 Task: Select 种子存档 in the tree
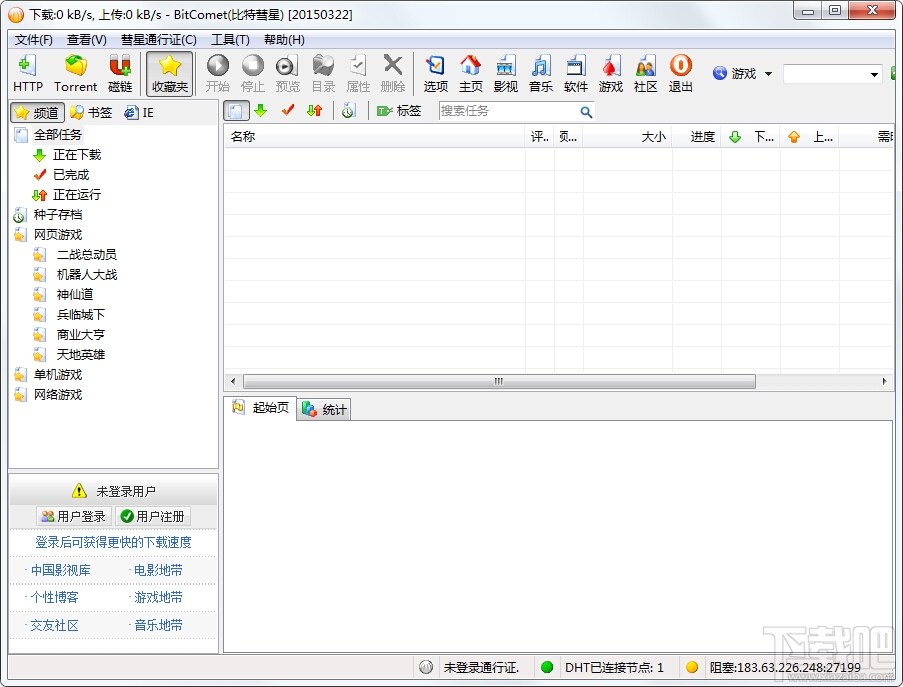[x=58, y=215]
